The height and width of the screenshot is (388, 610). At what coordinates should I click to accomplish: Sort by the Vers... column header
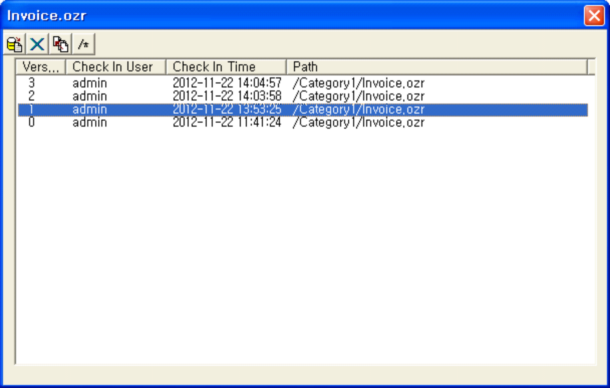[x=41, y=67]
